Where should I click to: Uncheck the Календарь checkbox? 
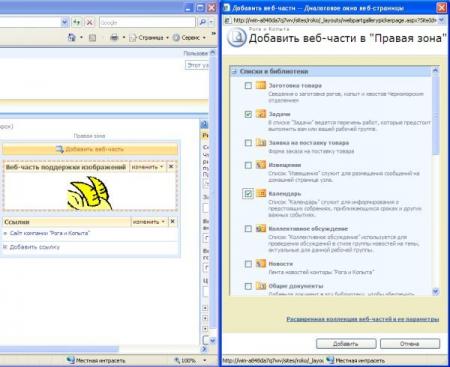click(248, 194)
